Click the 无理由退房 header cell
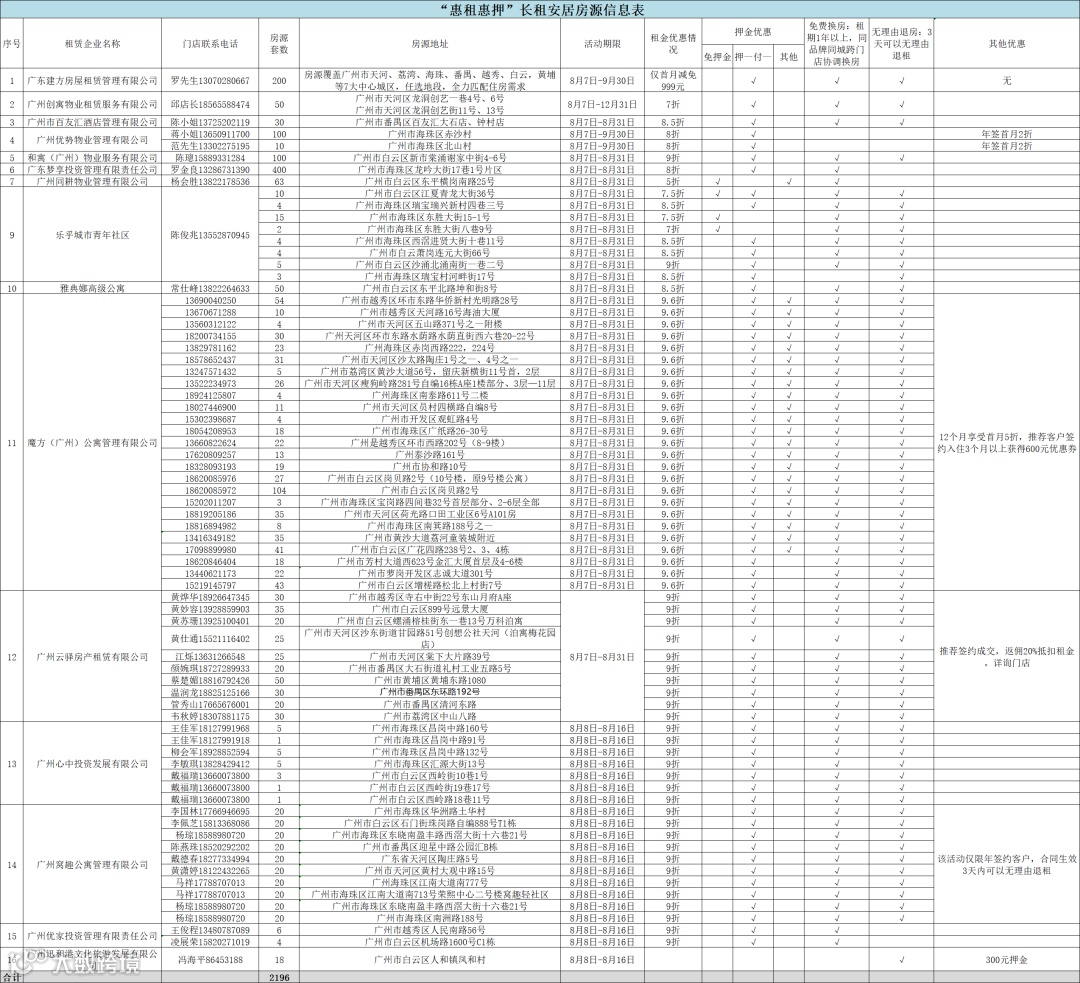Screen dimensions: 1080x983 [902, 43]
